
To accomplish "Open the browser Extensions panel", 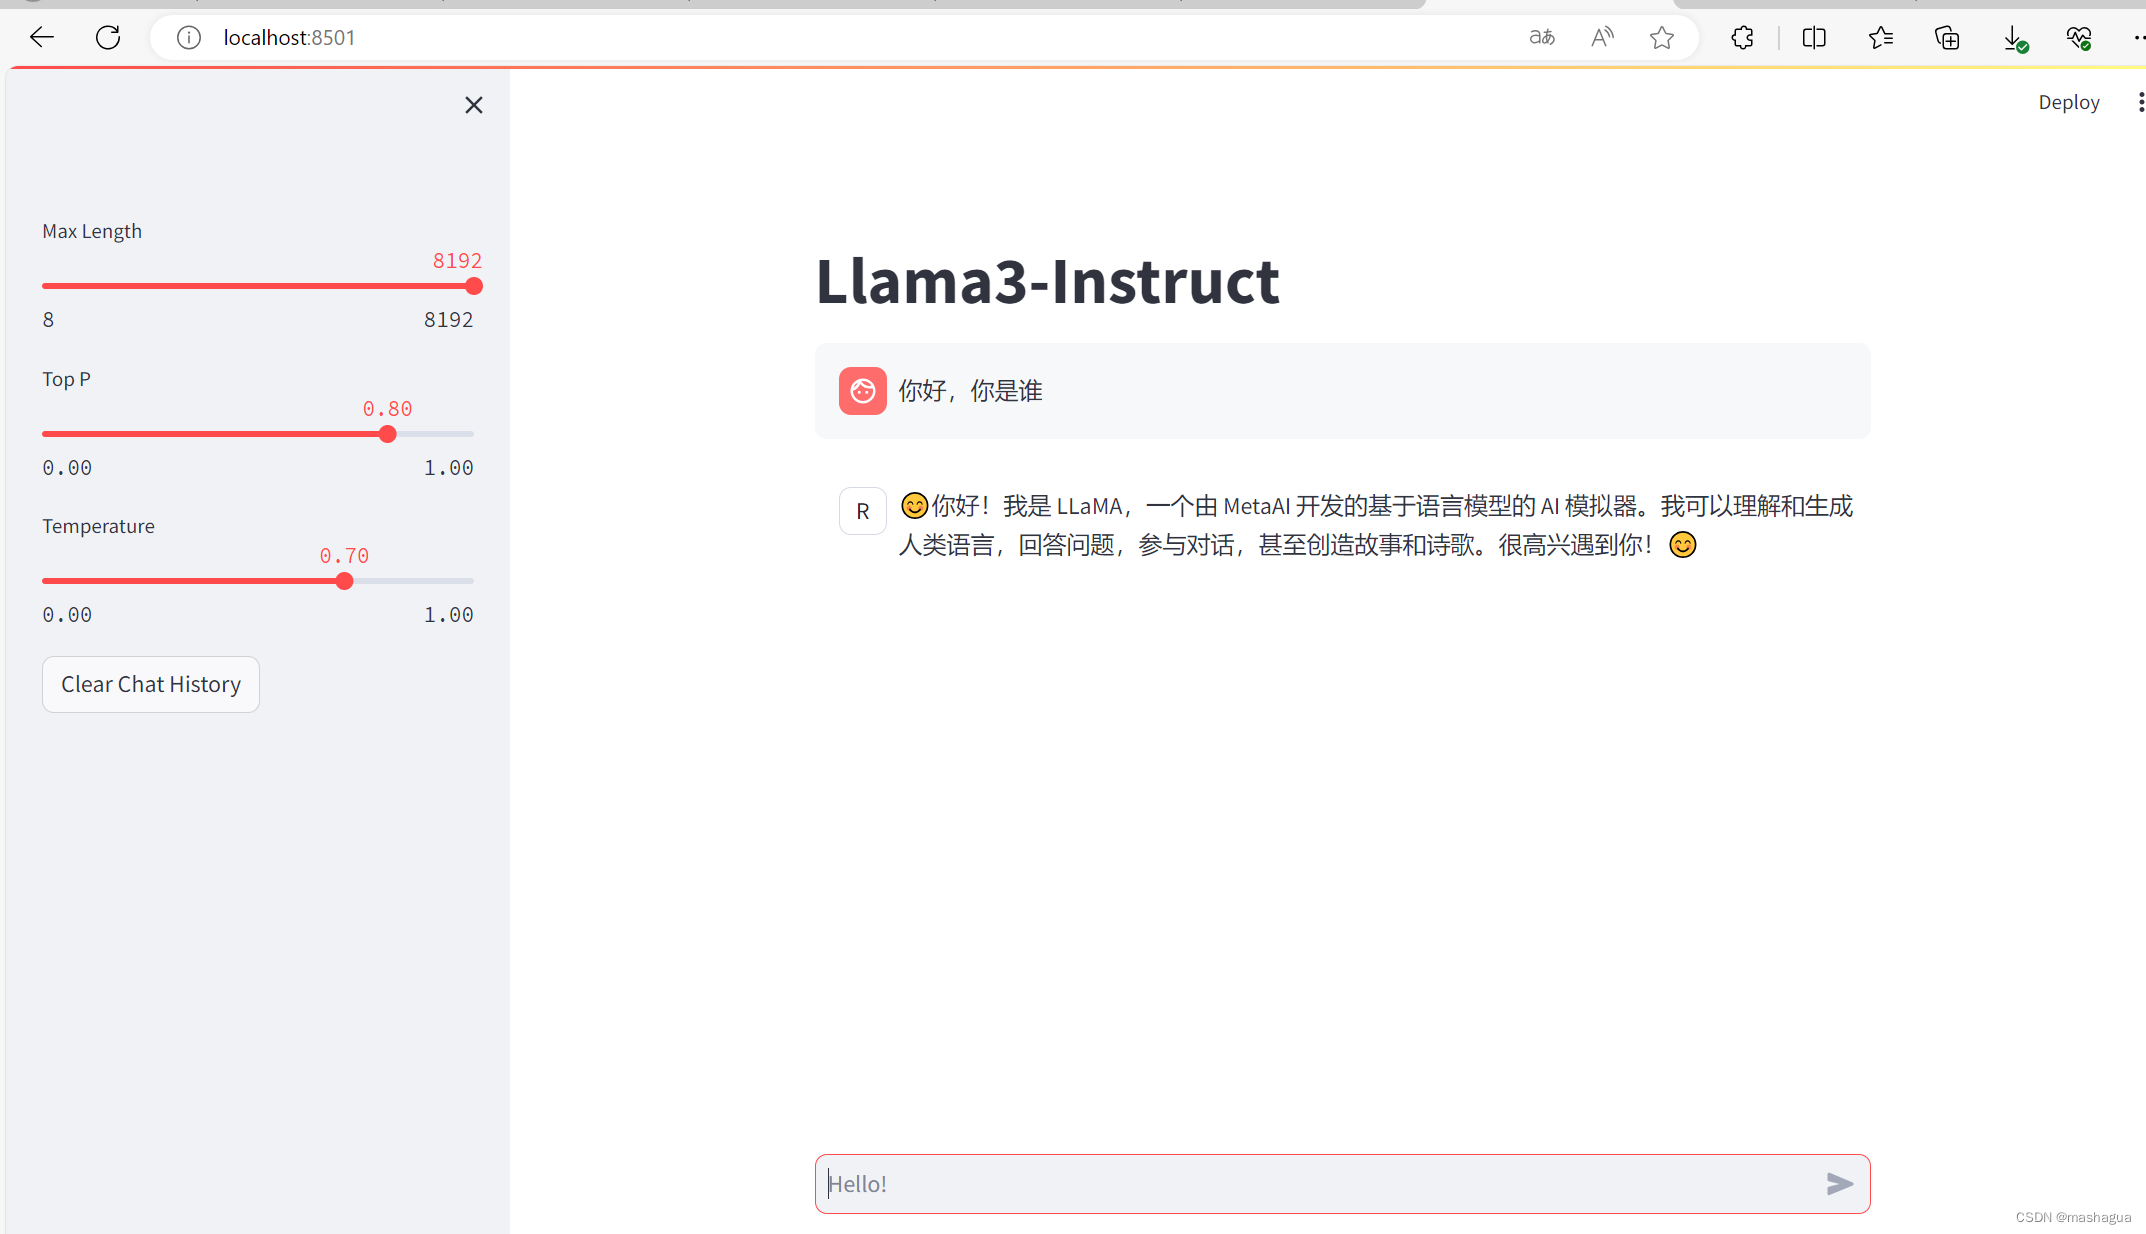I will [x=1742, y=37].
